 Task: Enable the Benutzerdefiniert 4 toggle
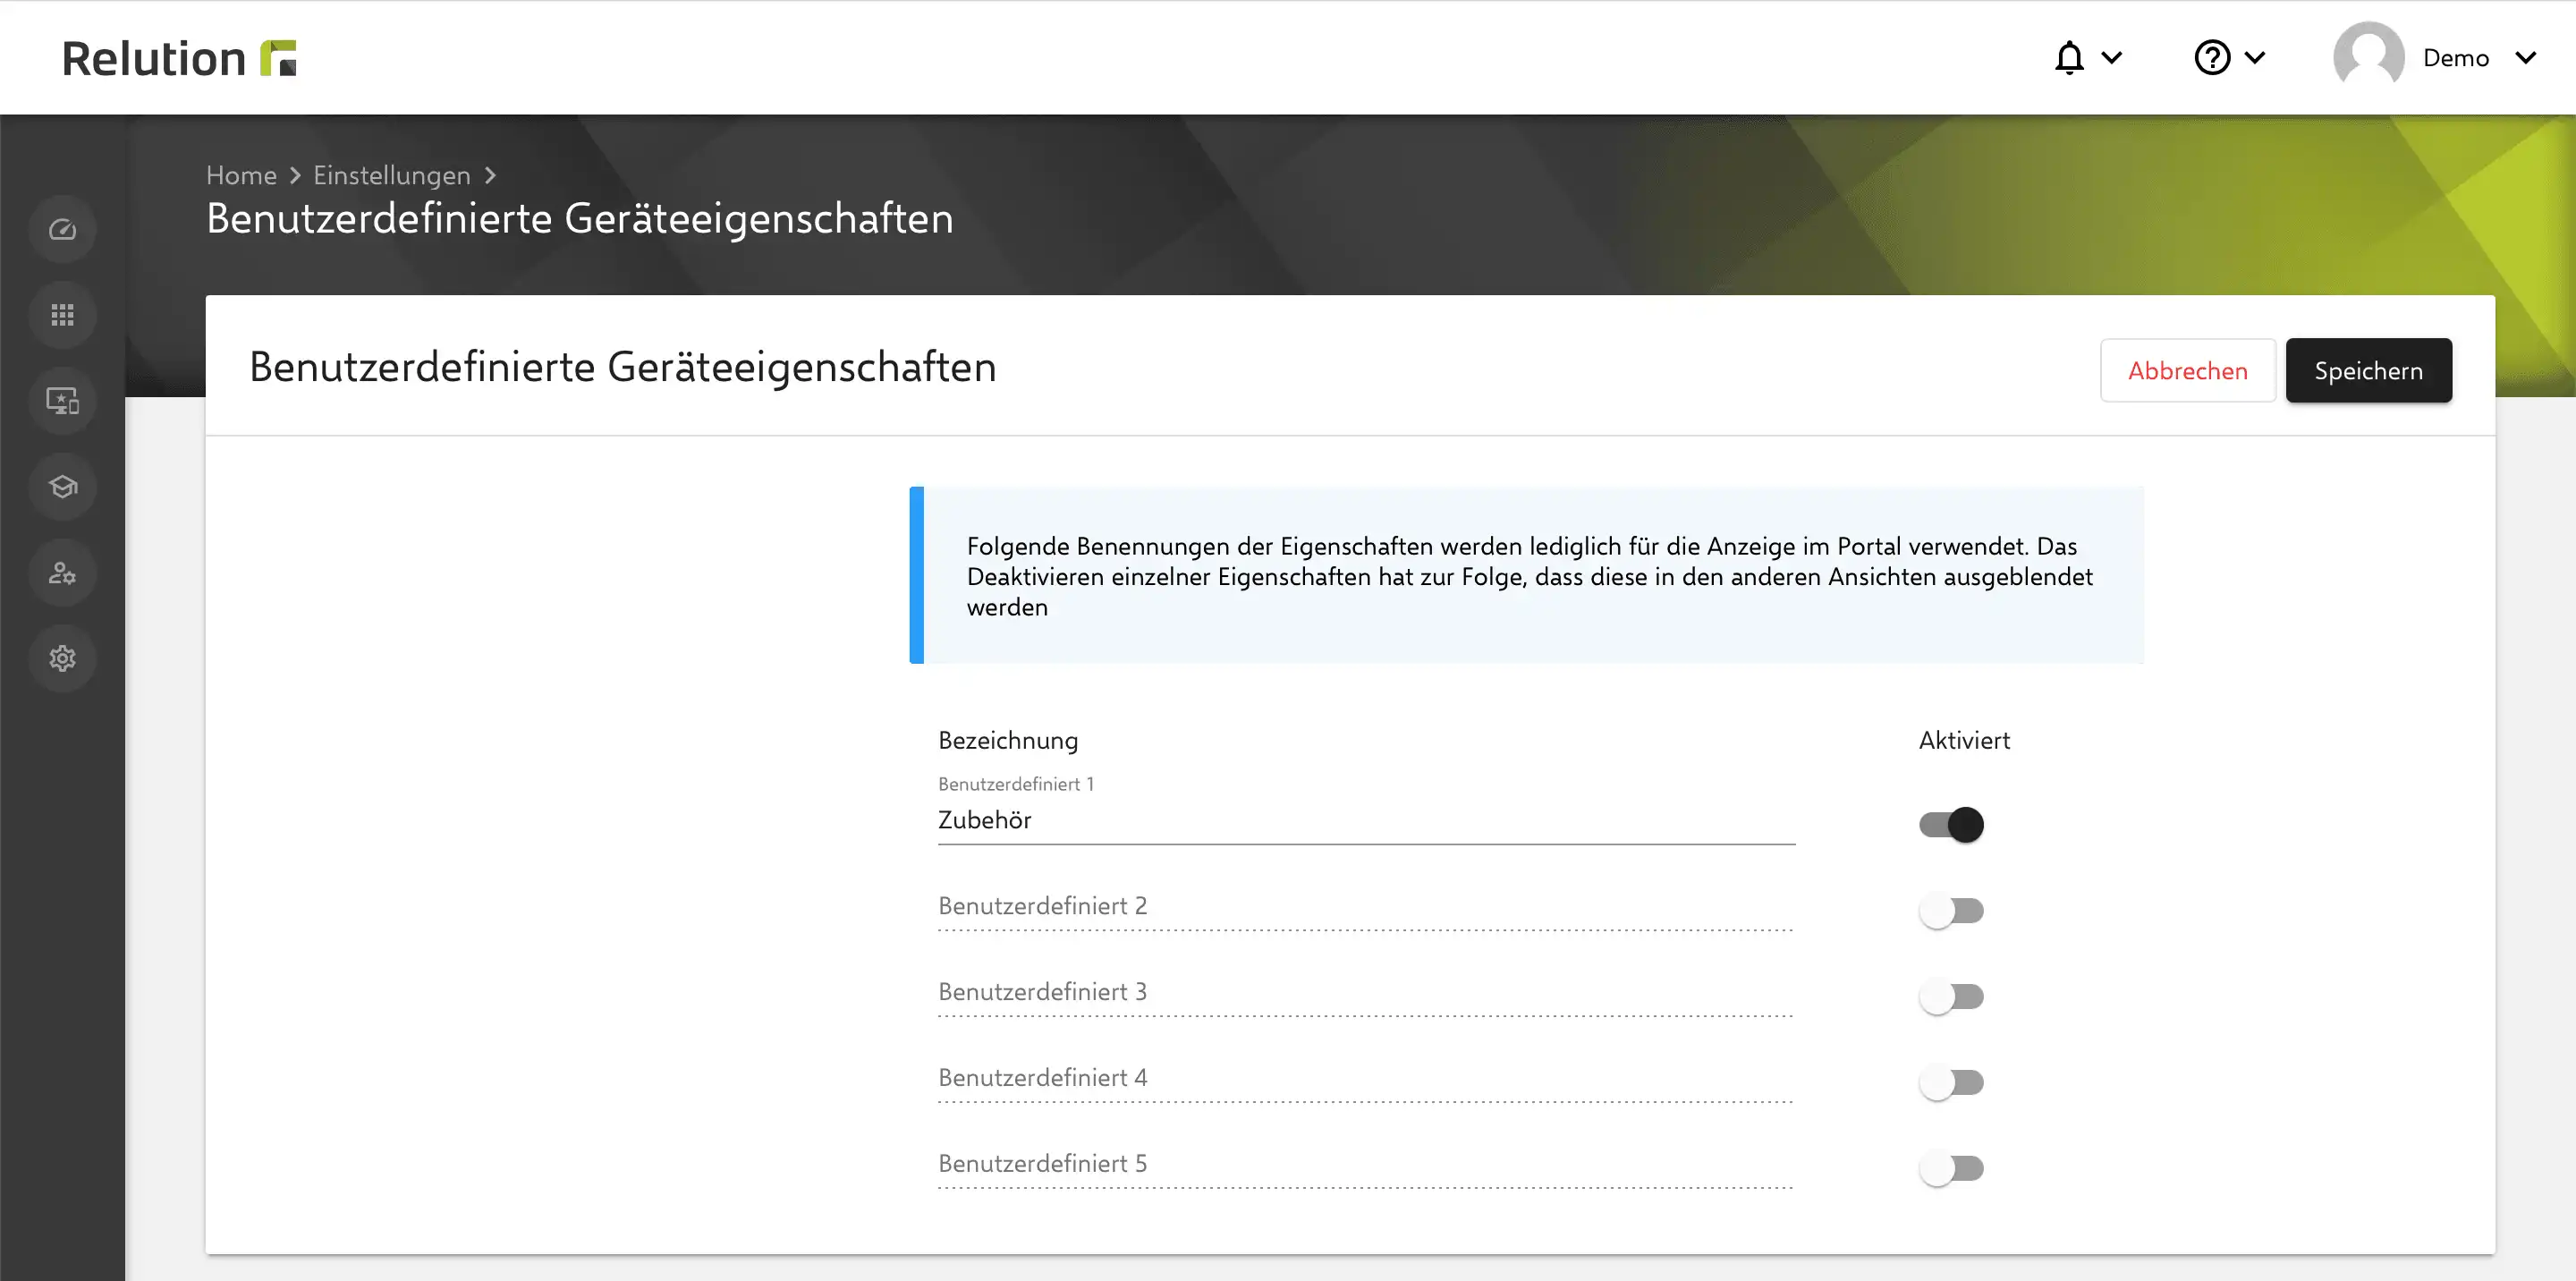point(1951,1083)
